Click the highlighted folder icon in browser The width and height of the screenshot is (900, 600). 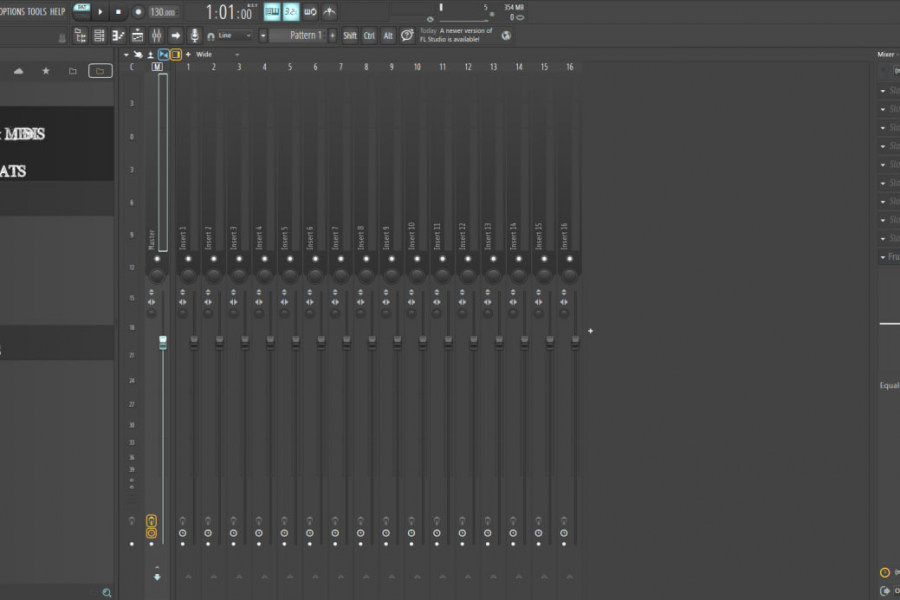pyautogui.click(x=100, y=71)
